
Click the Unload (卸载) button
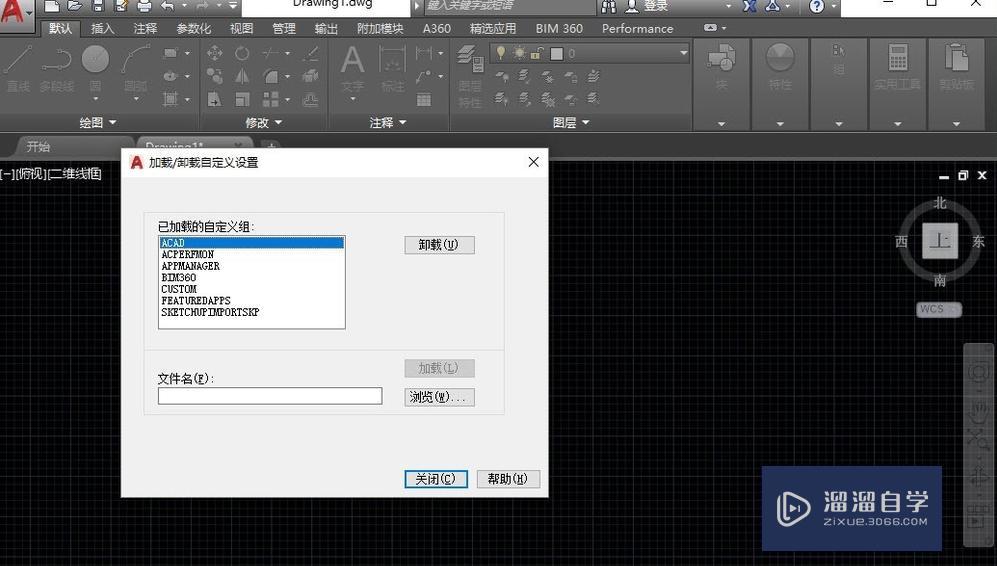439,245
